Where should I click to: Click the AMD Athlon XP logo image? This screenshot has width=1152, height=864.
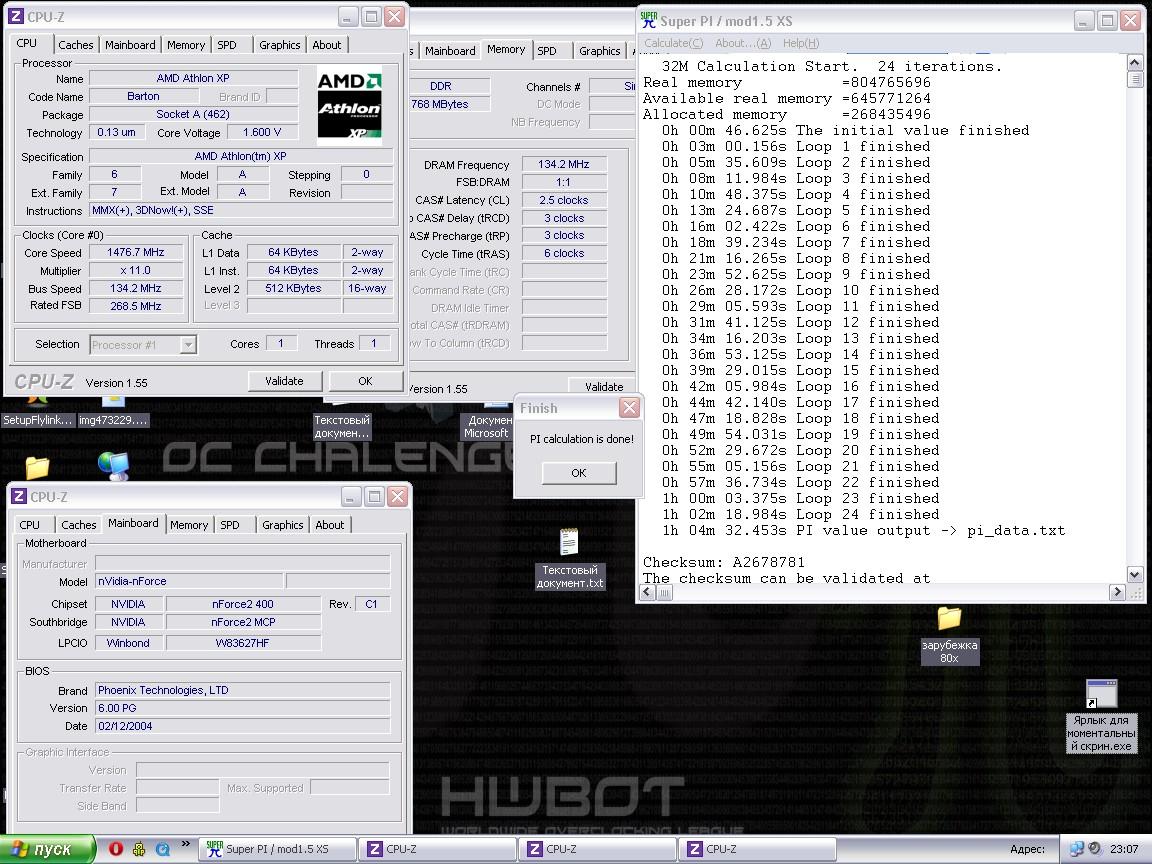tap(350, 105)
